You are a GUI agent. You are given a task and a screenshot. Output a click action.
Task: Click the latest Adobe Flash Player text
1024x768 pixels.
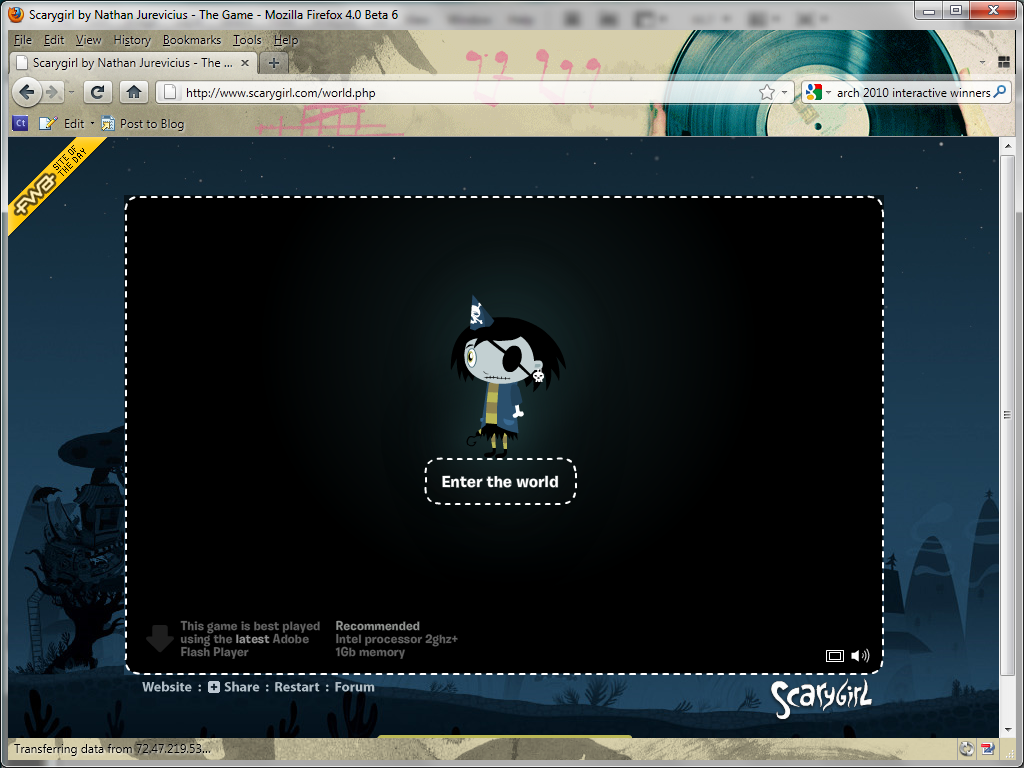click(x=250, y=639)
